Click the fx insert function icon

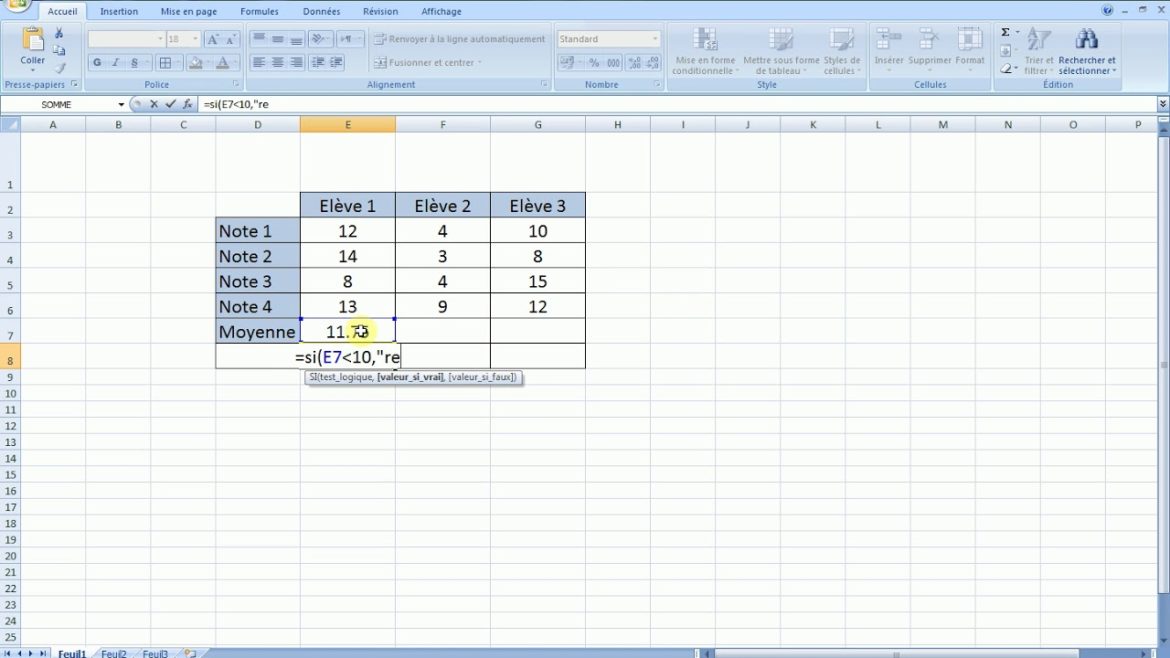click(x=186, y=104)
